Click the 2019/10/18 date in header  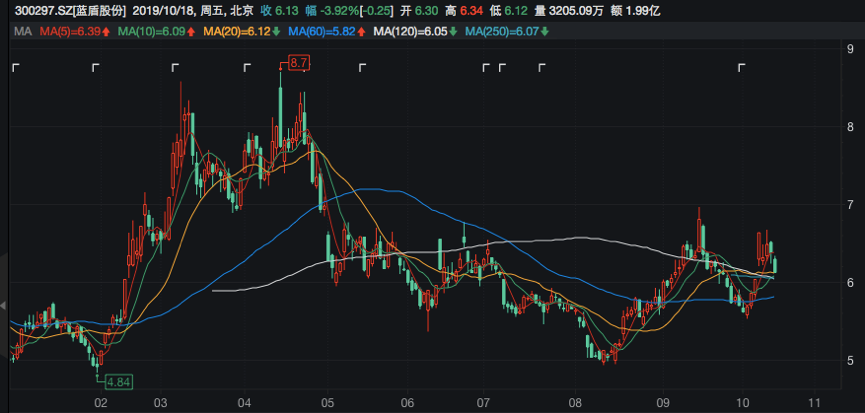pos(165,12)
